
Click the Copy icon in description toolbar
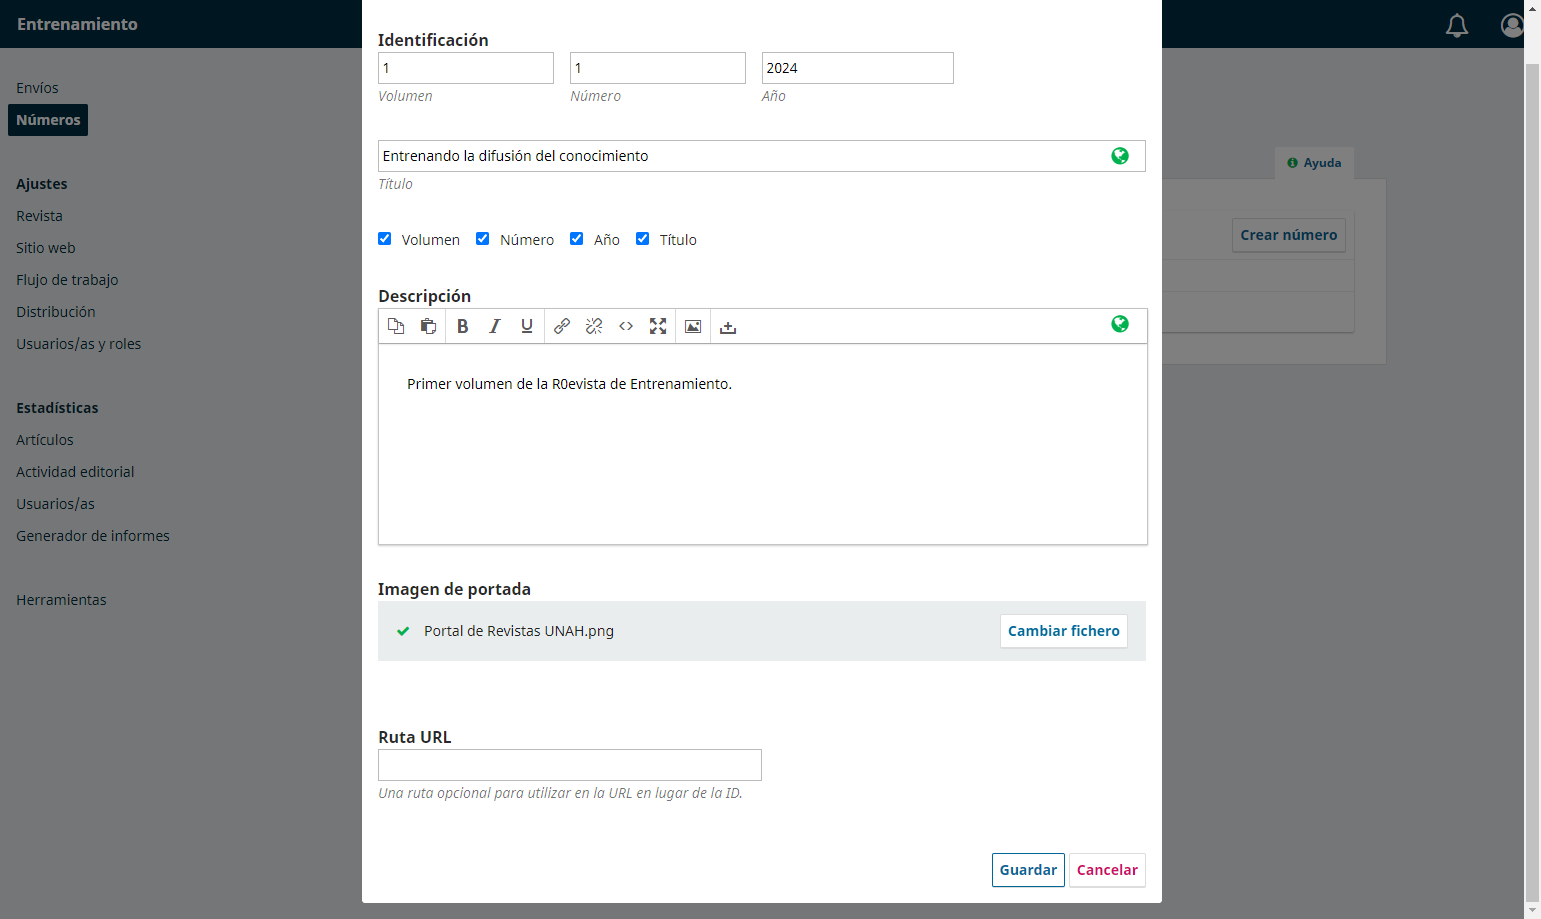point(396,326)
